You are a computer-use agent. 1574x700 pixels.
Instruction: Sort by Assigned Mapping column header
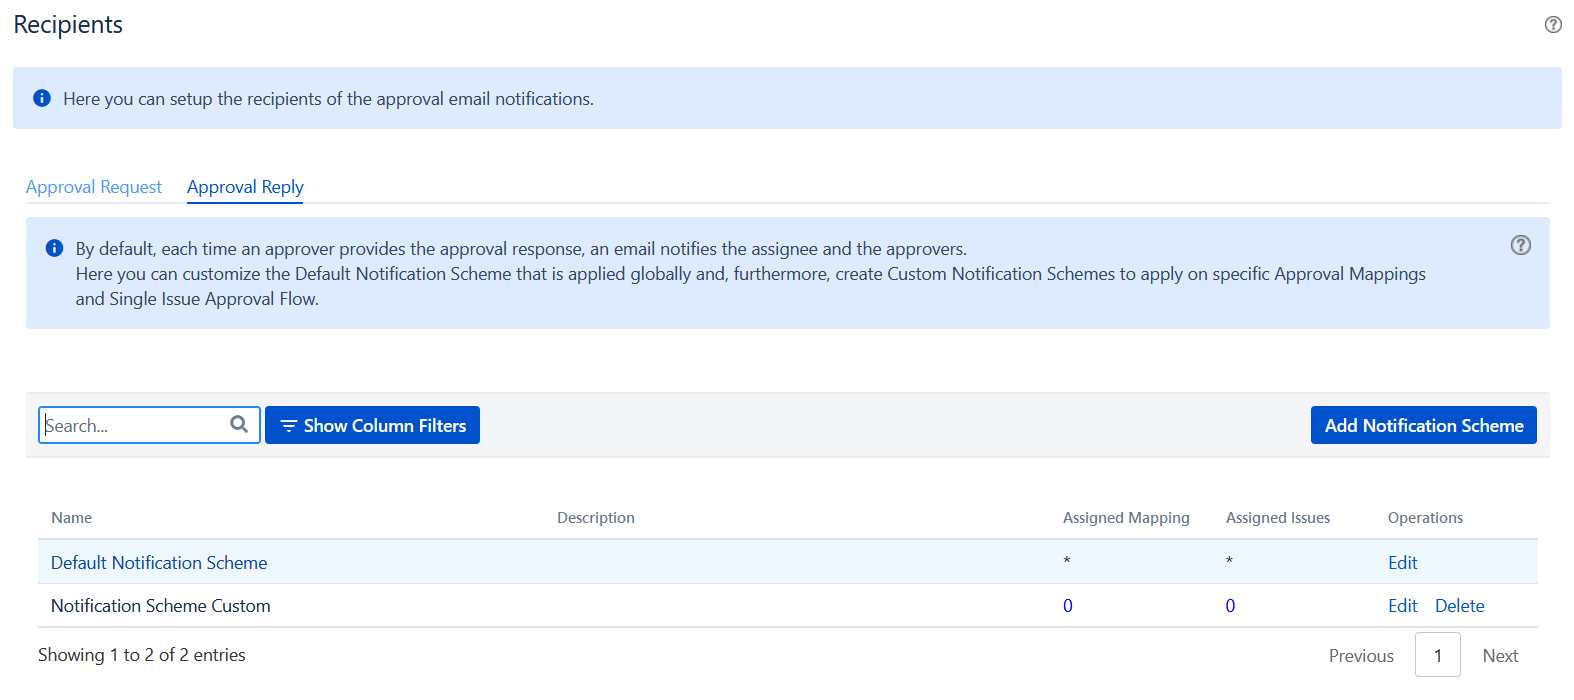pyautogui.click(x=1126, y=518)
